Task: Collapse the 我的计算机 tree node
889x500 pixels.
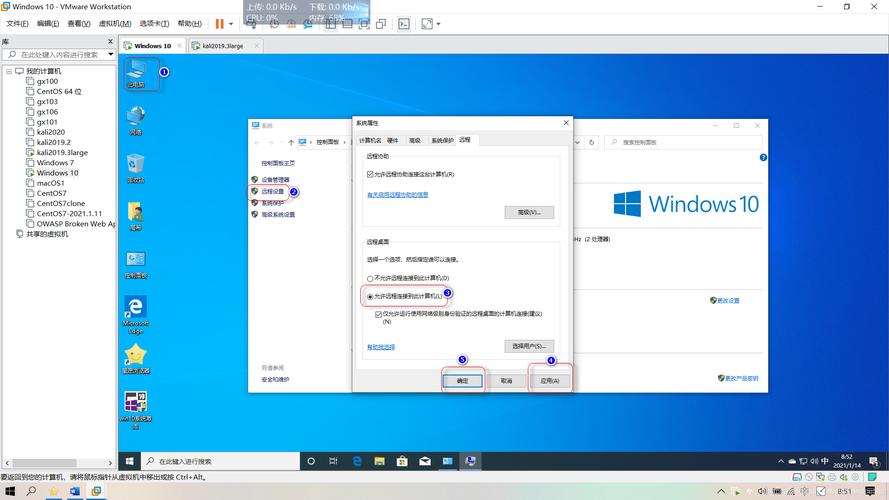Action: click(9, 71)
